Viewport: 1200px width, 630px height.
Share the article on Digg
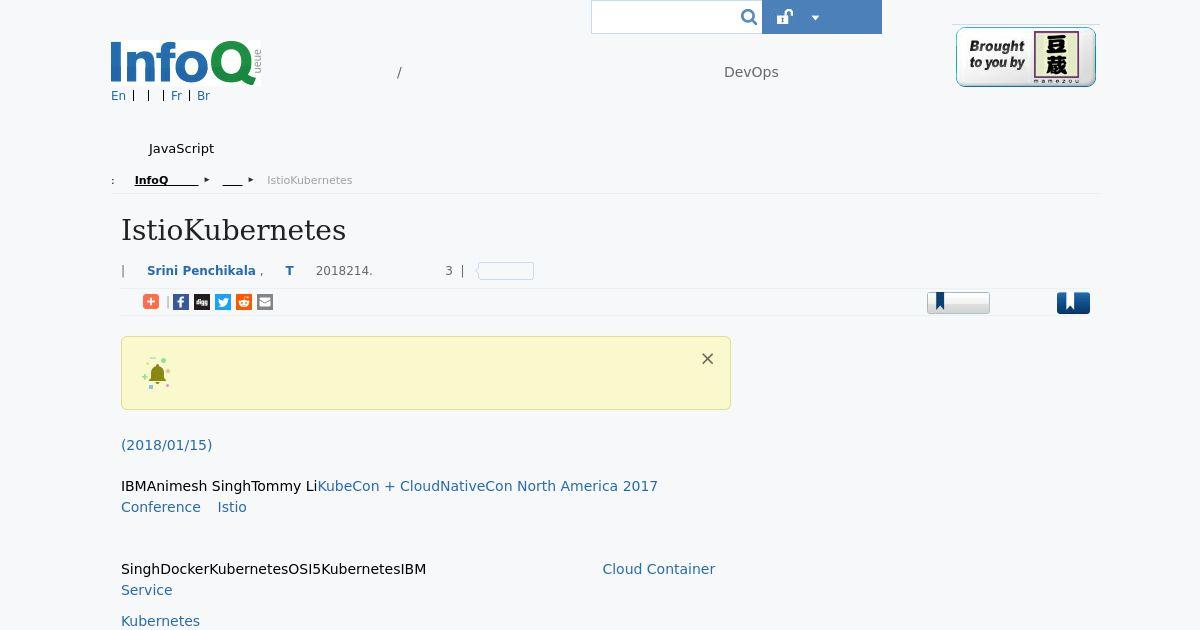(x=202, y=302)
